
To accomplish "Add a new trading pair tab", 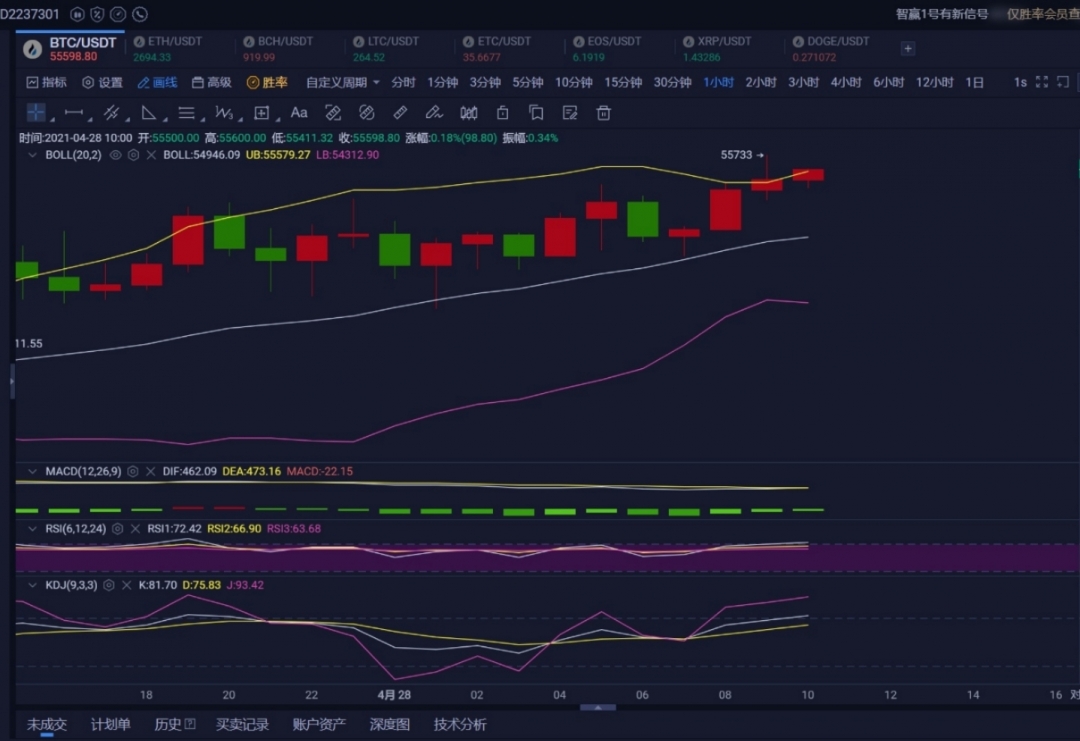I will [907, 48].
